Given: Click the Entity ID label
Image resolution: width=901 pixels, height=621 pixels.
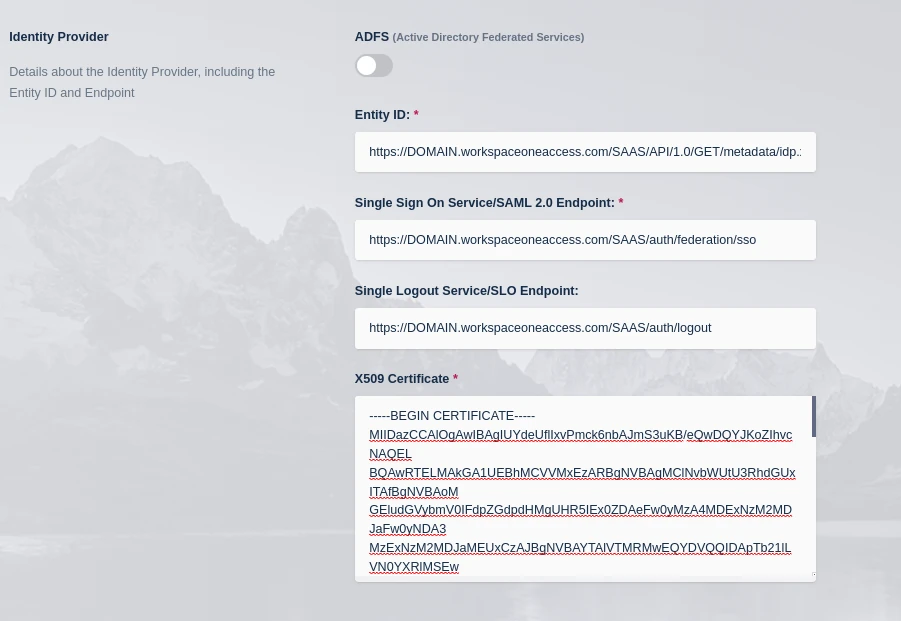Looking at the screenshot, I should pyautogui.click(x=382, y=114).
